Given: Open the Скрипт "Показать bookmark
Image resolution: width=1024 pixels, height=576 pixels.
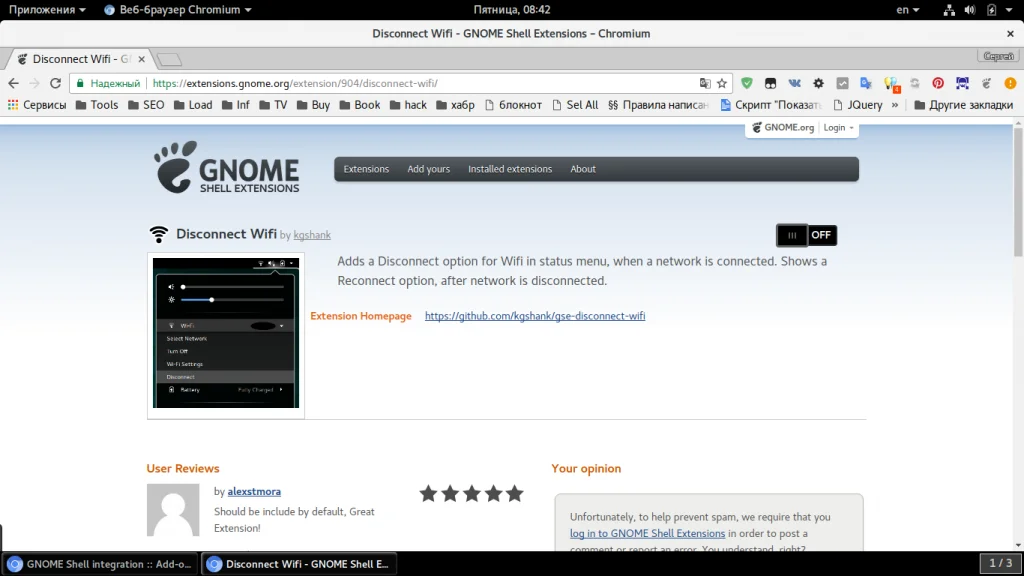Looking at the screenshot, I should pyautogui.click(x=771, y=104).
